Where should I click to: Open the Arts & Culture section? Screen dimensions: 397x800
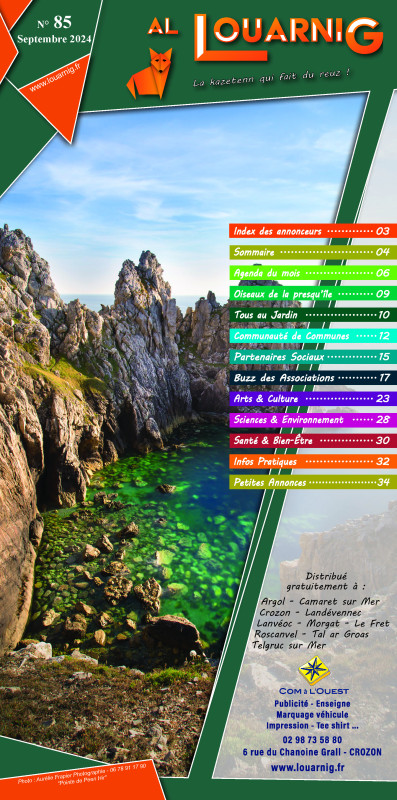[313, 398]
